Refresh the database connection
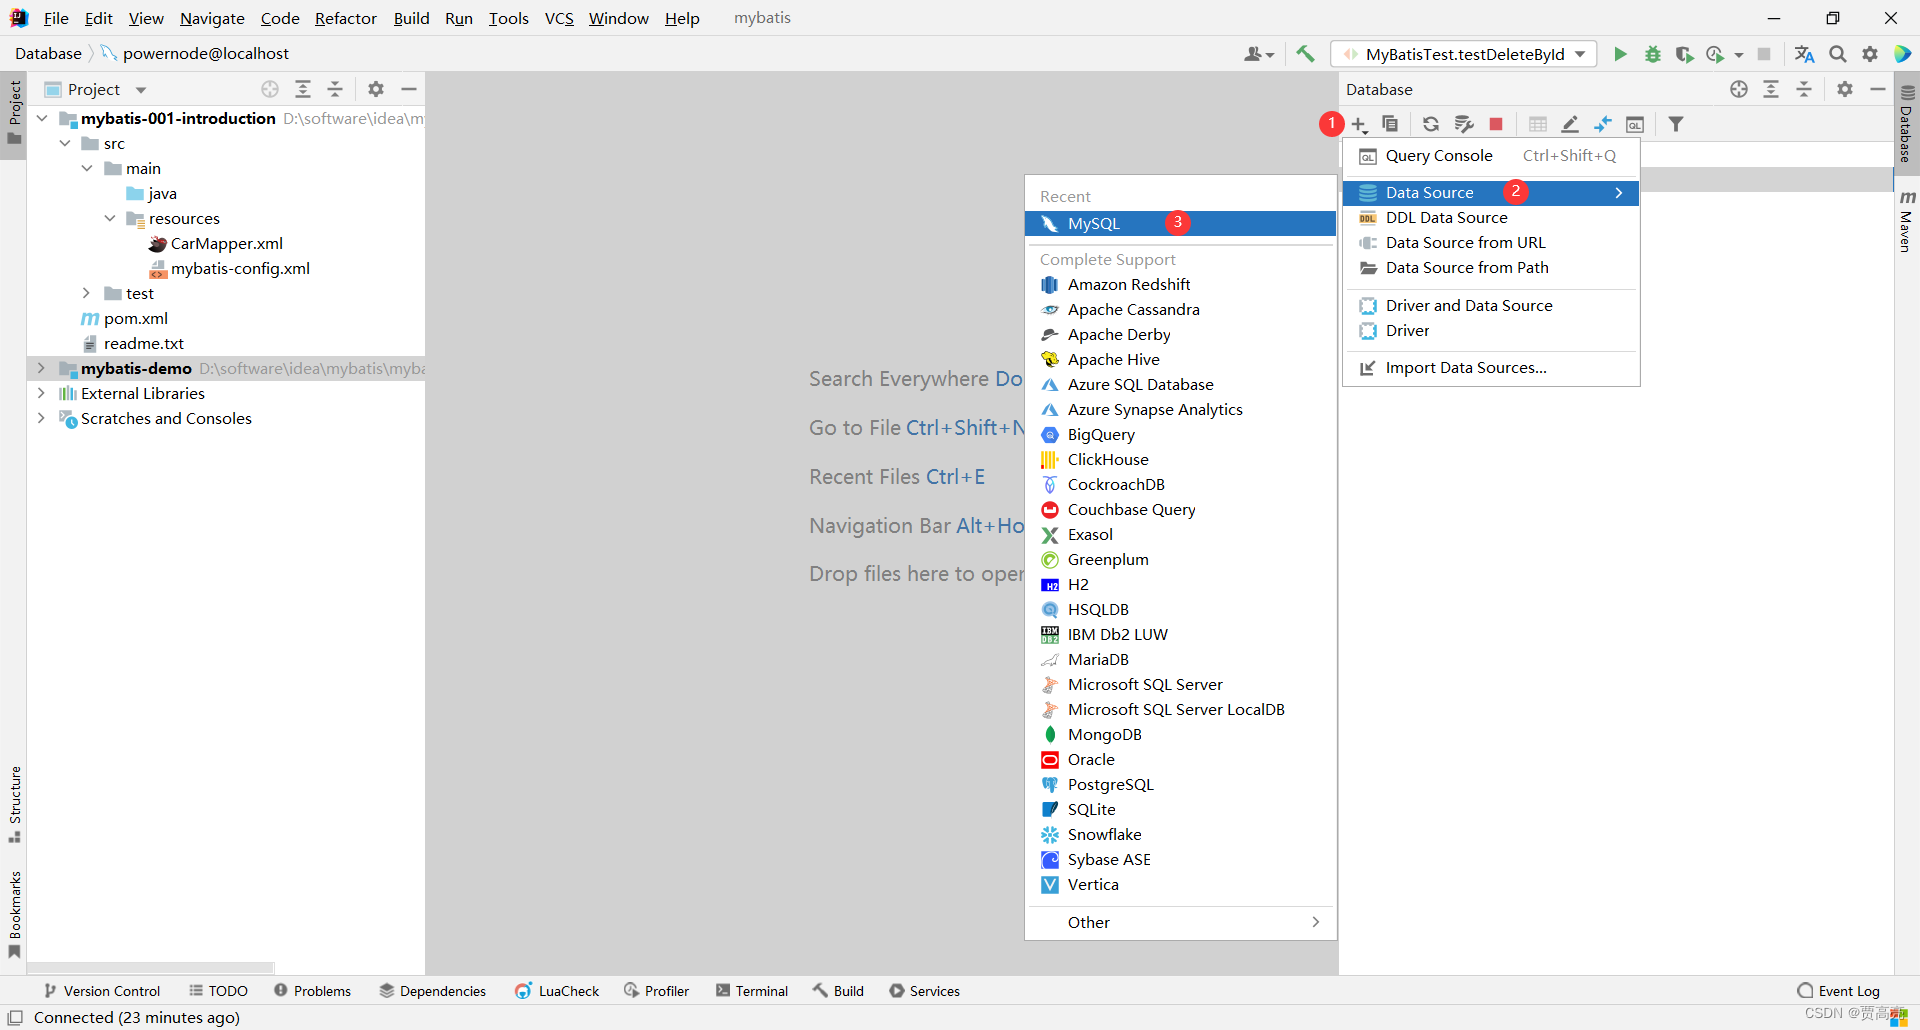The width and height of the screenshot is (1920, 1030). pos(1431,124)
